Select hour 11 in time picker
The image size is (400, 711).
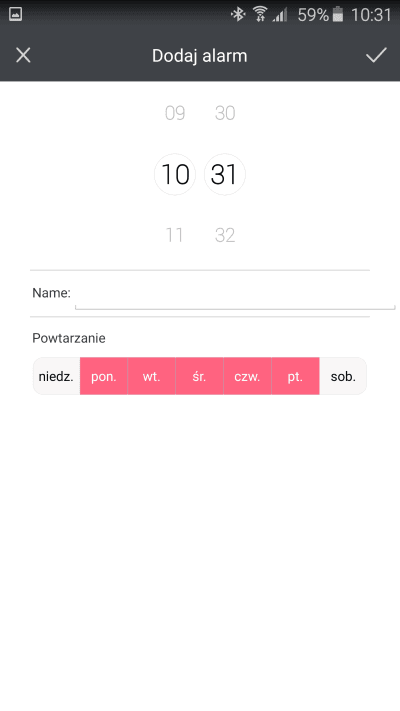pyautogui.click(x=175, y=235)
